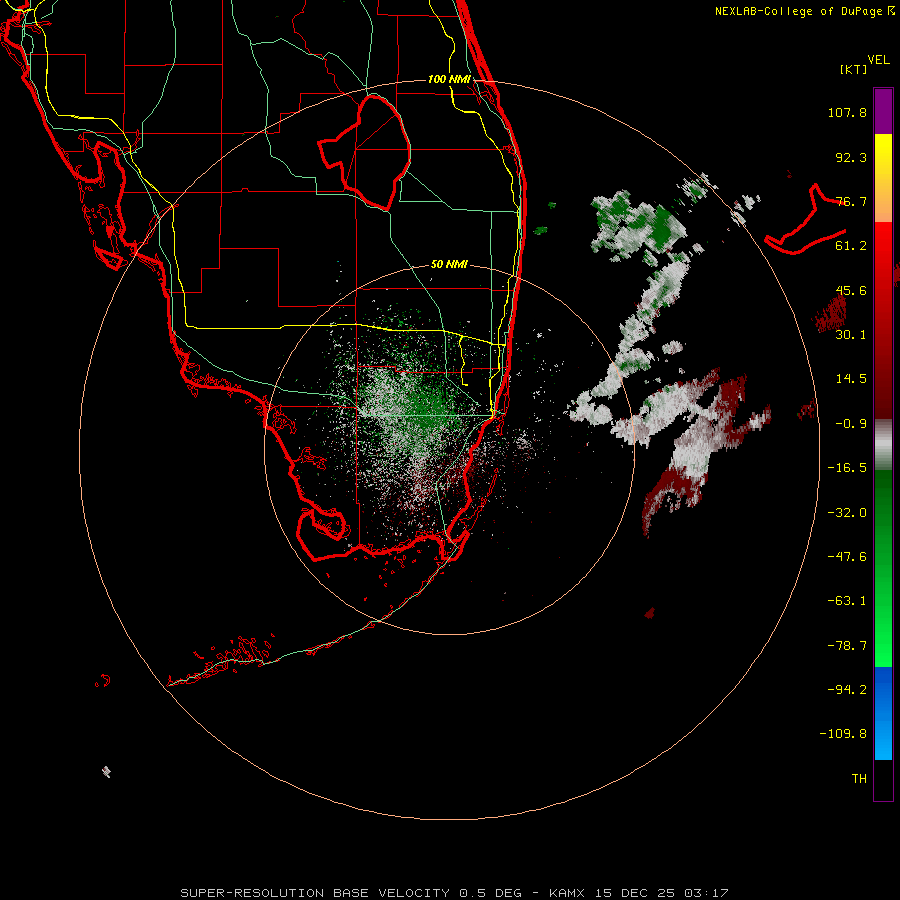Select the 92.3 scale value
This screenshot has height=900, width=900.
851,157
